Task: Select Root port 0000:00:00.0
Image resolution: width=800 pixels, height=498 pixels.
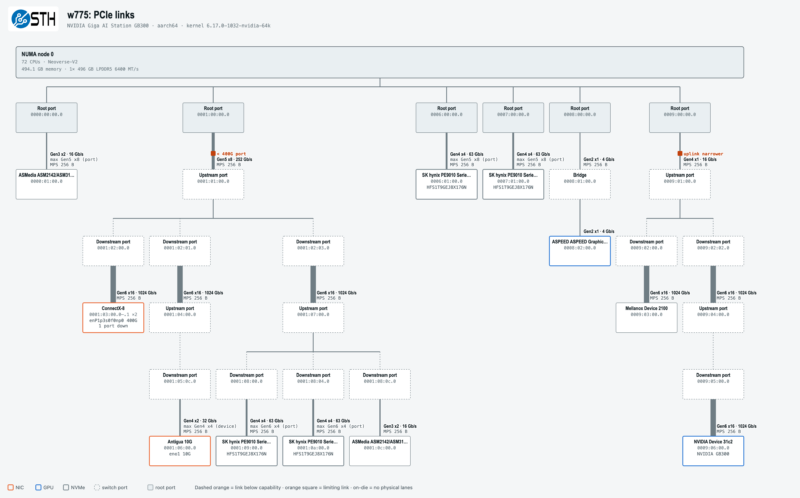Action: click(x=46, y=117)
